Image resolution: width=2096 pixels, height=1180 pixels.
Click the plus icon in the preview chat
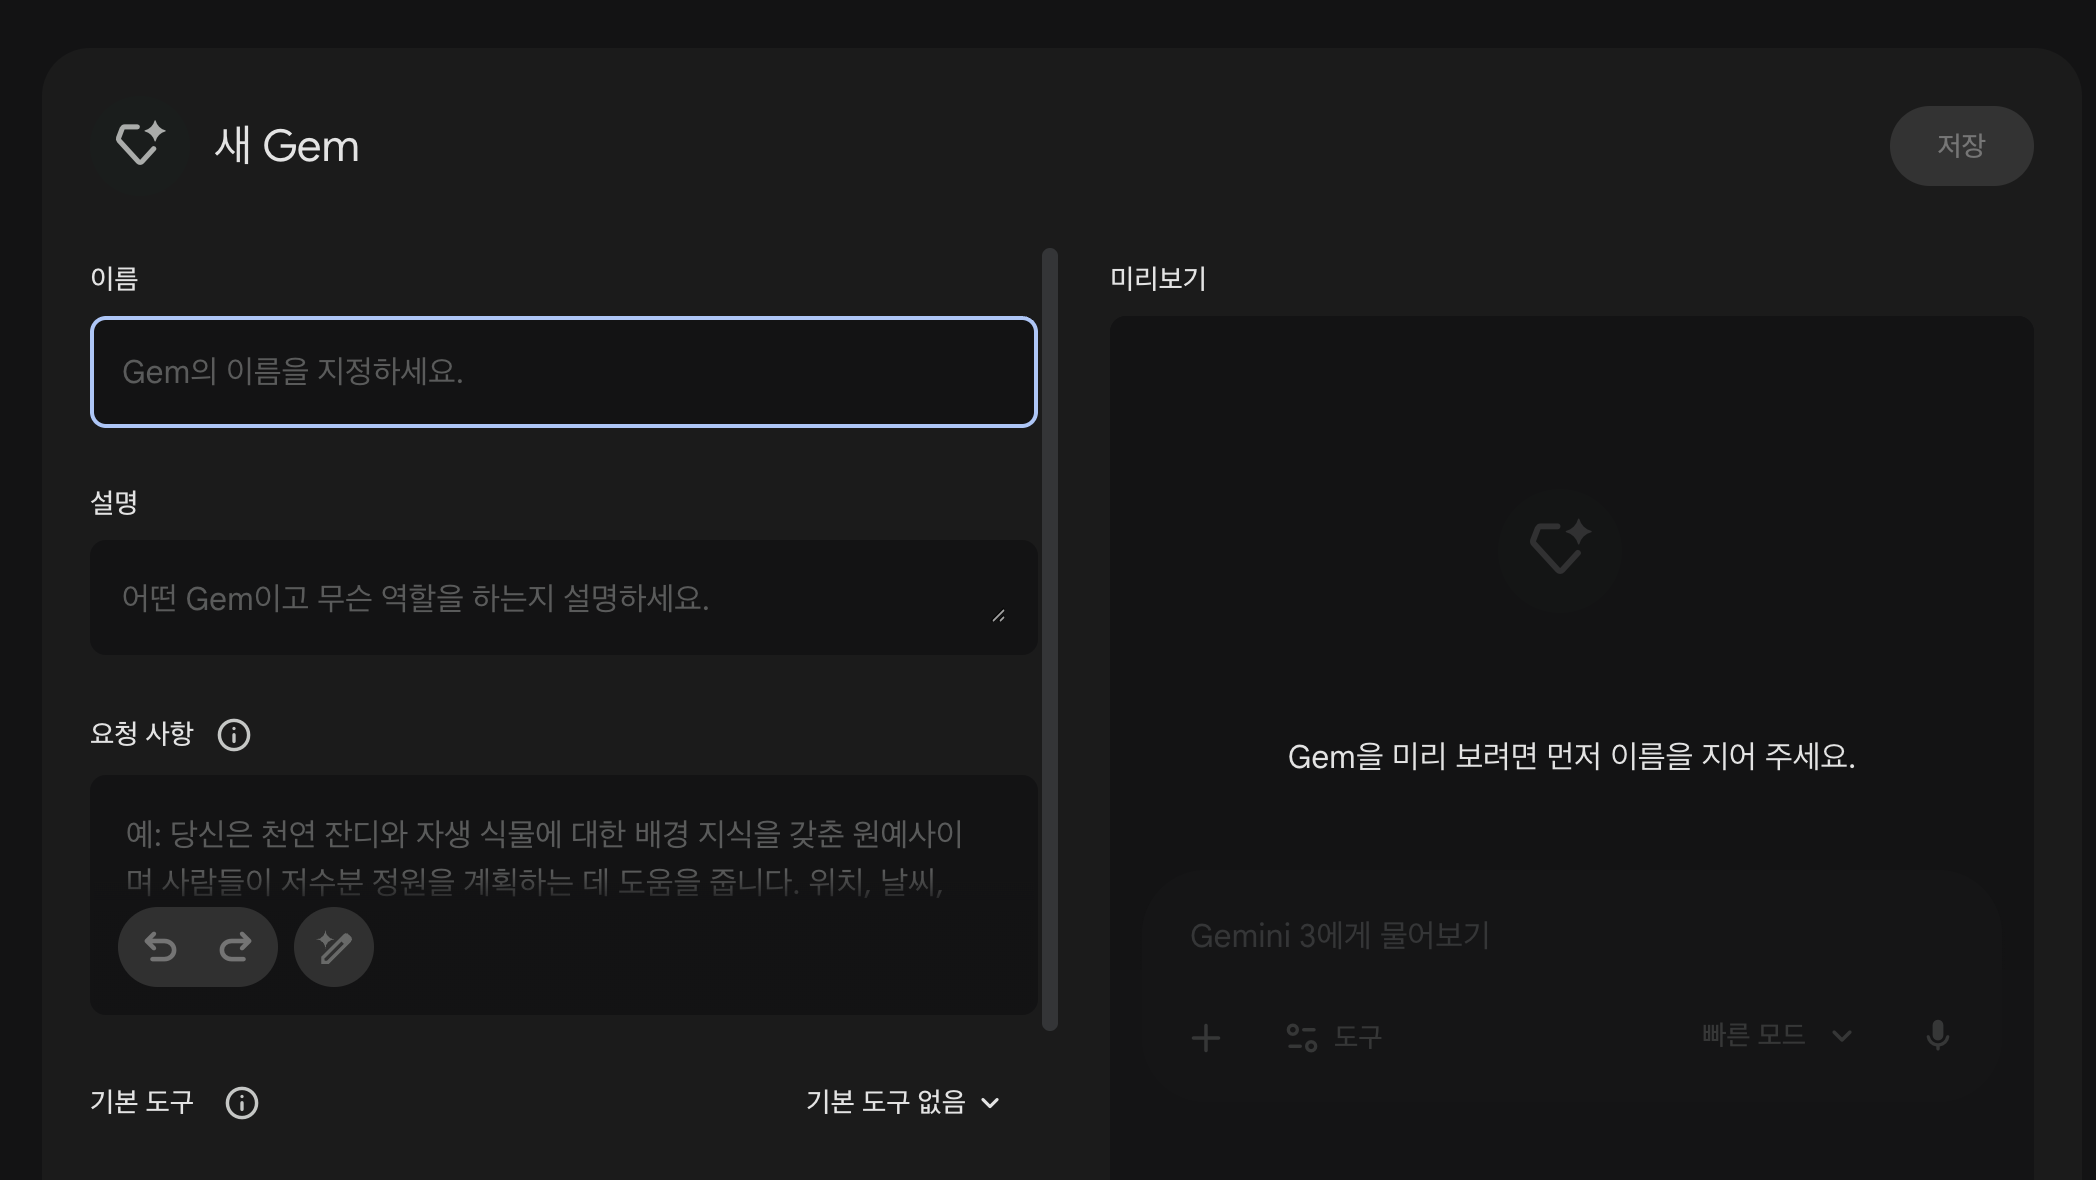(1206, 1037)
